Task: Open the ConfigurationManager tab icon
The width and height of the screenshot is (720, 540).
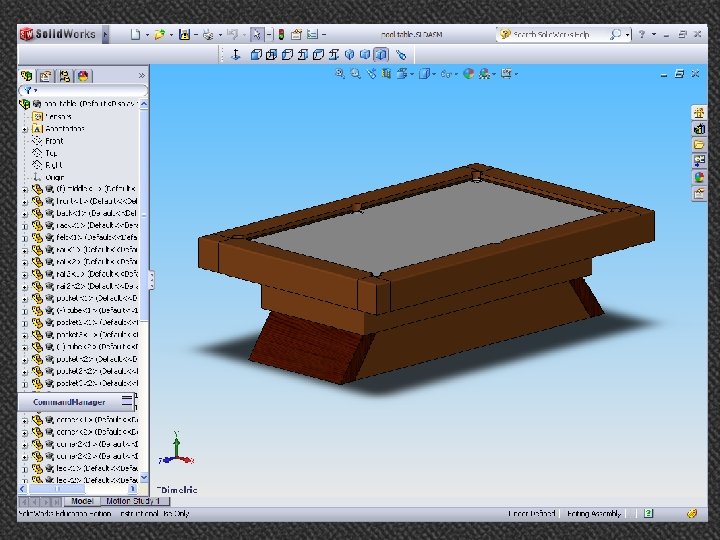Action: coord(64,75)
